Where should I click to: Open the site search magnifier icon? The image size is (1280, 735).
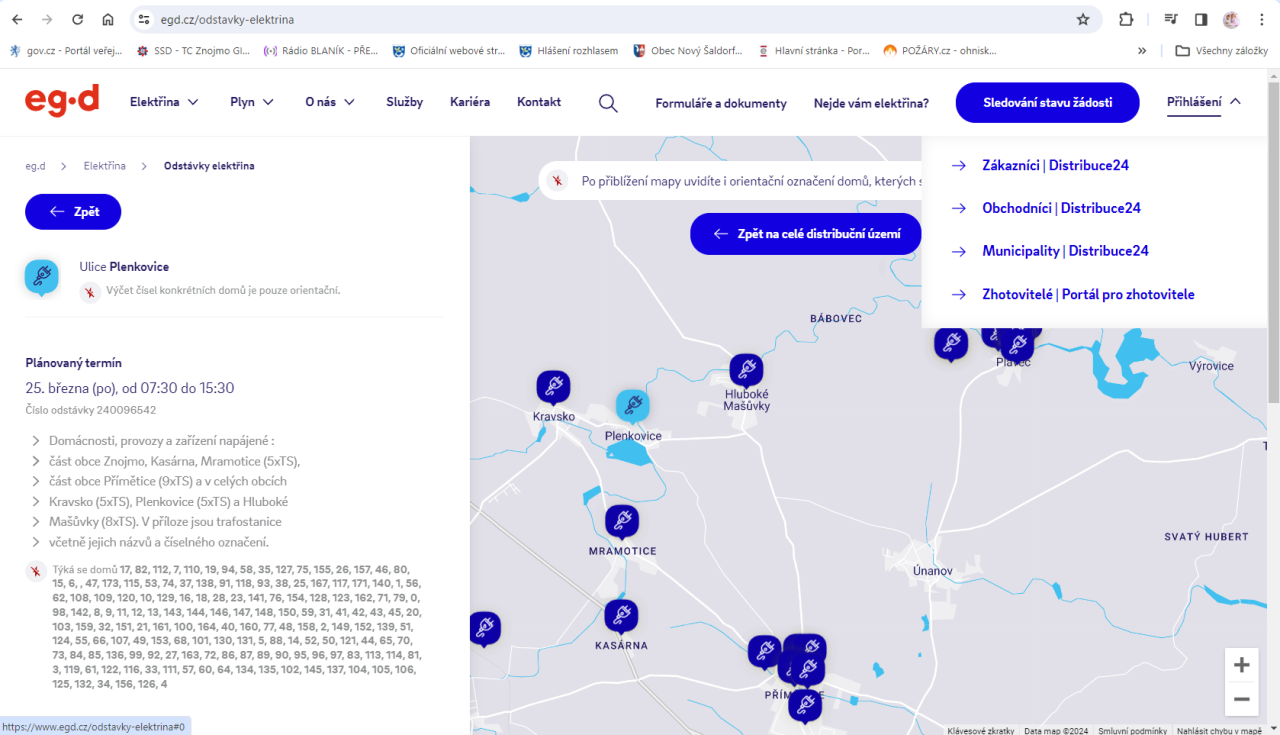pyautogui.click(x=608, y=103)
